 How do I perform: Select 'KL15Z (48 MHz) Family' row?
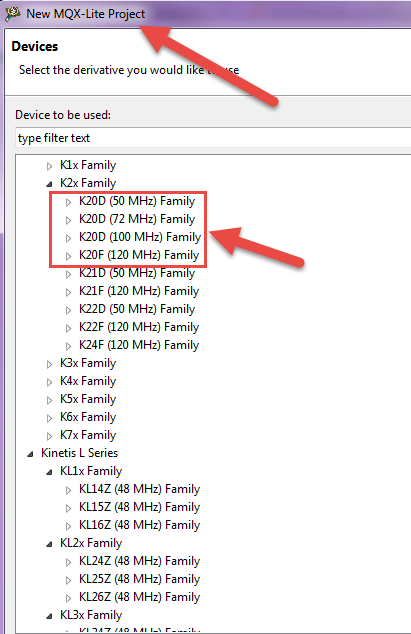pos(140,507)
